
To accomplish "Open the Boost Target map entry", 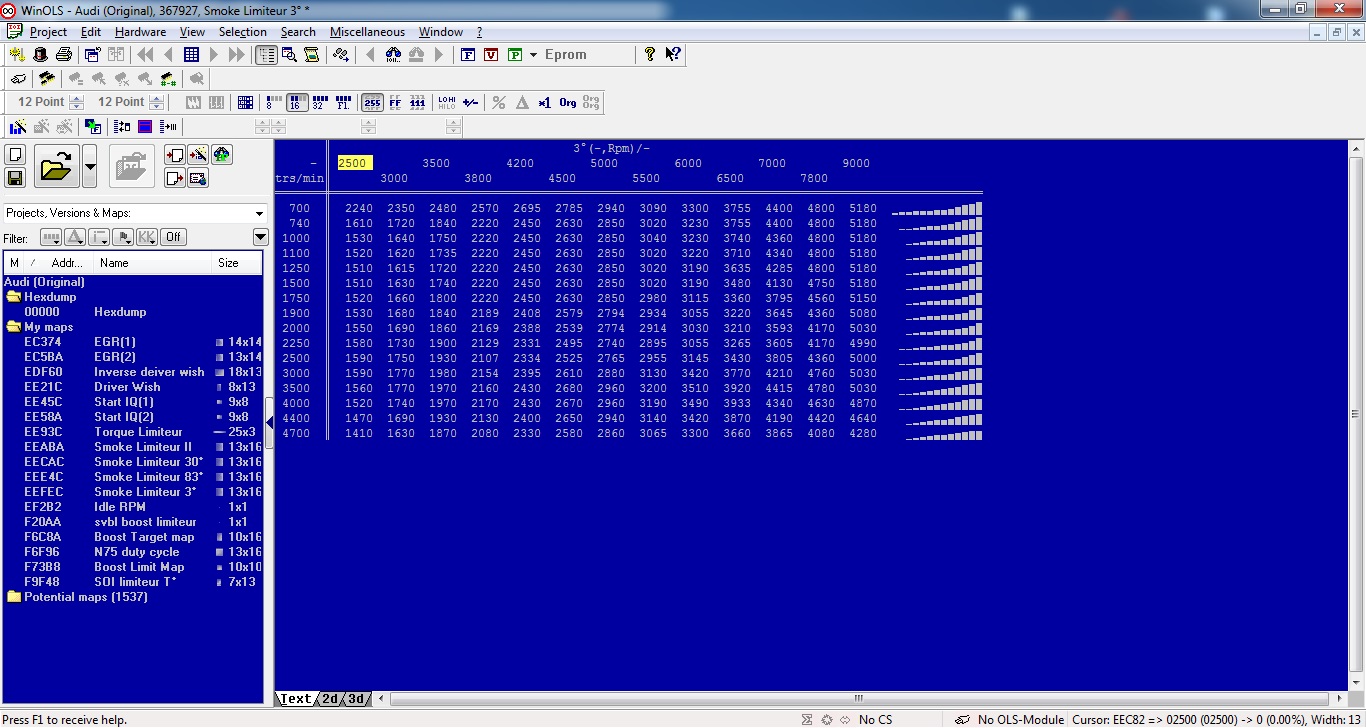I will (144, 537).
